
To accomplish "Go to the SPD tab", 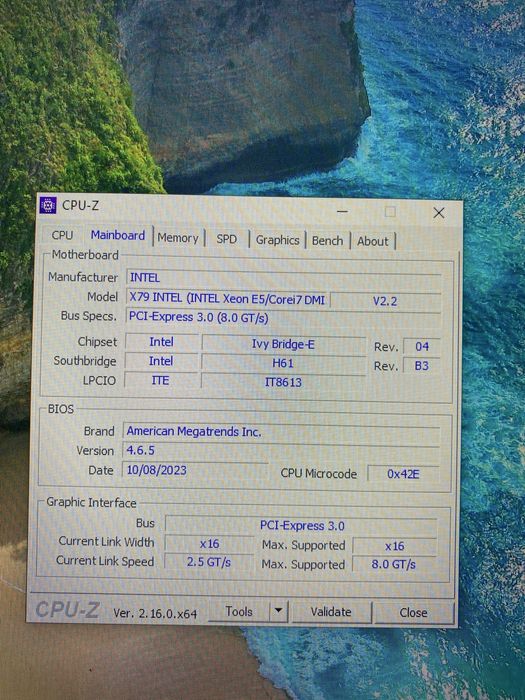I will pyautogui.click(x=226, y=239).
